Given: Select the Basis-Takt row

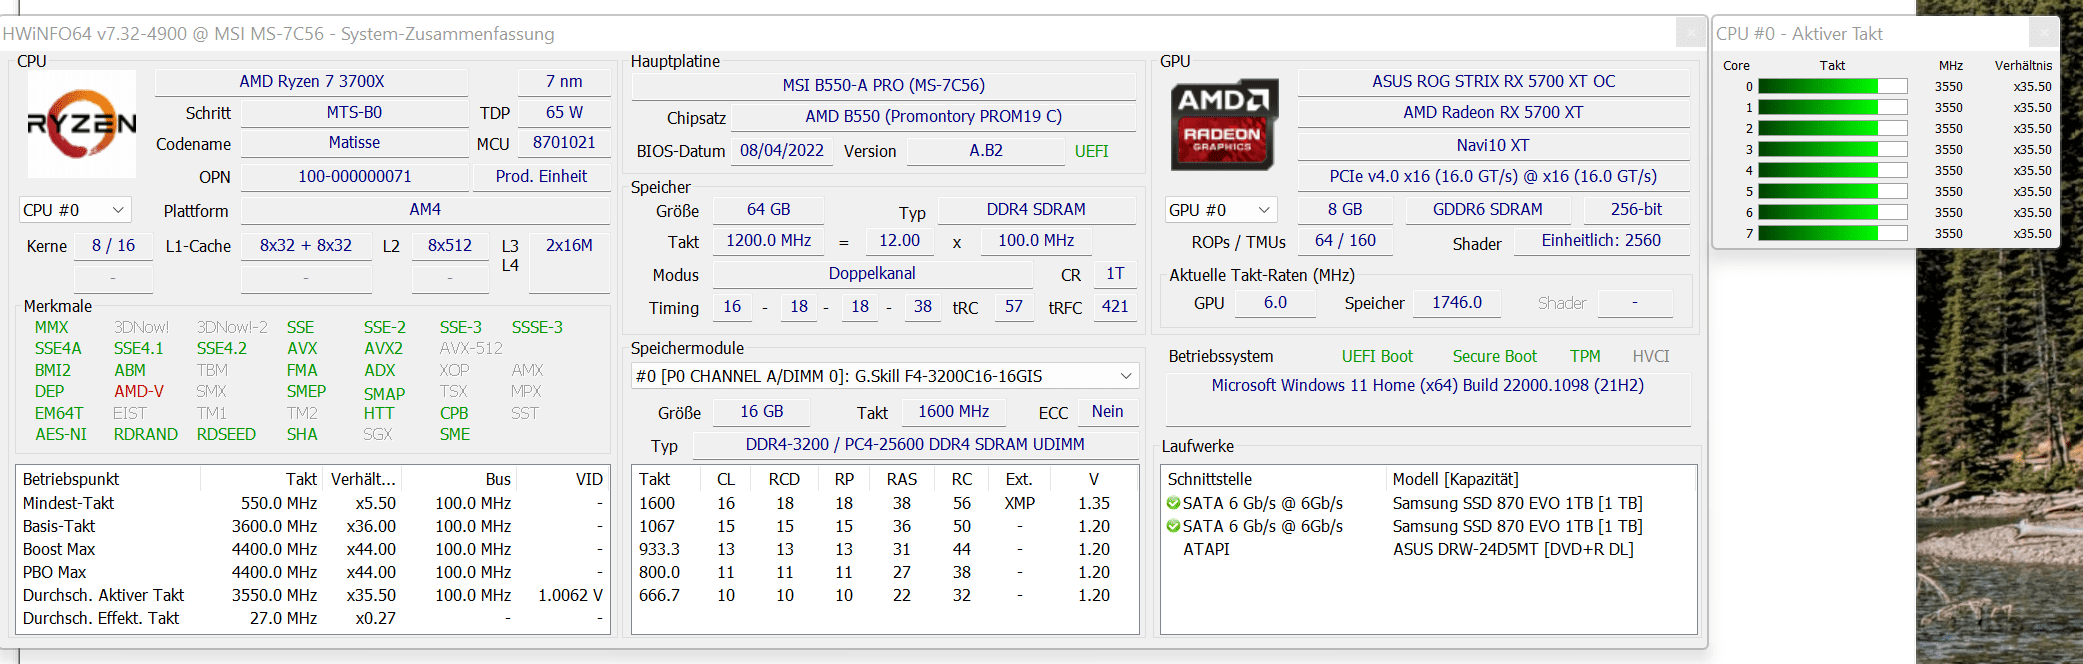Looking at the screenshot, I should click(313, 526).
